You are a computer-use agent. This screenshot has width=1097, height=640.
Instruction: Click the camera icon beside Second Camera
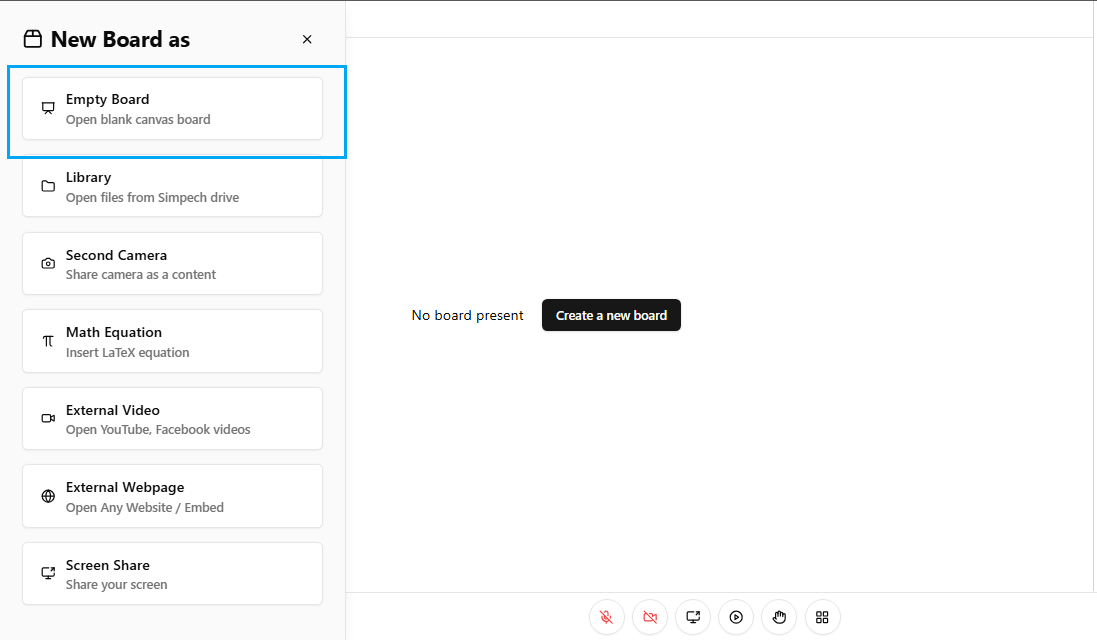point(48,264)
